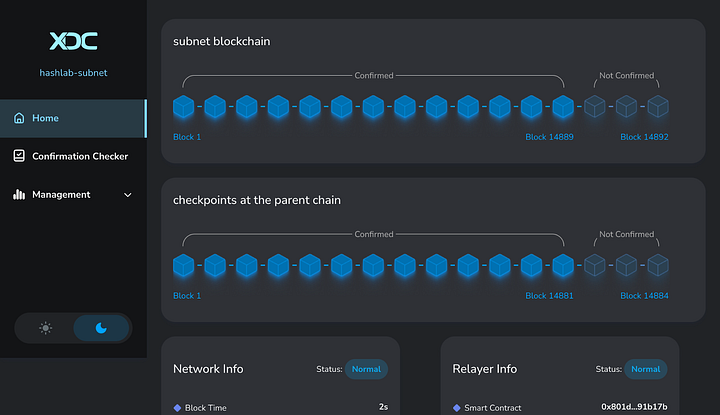Image resolution: width=720 pixels, height=415 pixels.
Task: Open the Confirmation Checker page
Action: tap(75, 156)
